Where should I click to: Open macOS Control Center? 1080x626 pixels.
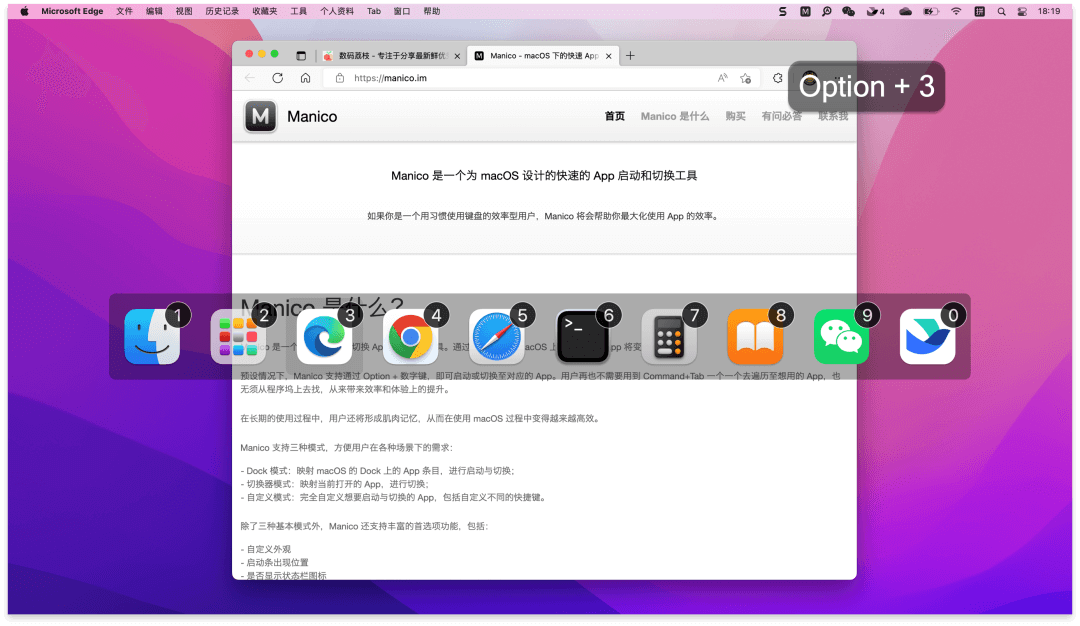[1021, 11]
